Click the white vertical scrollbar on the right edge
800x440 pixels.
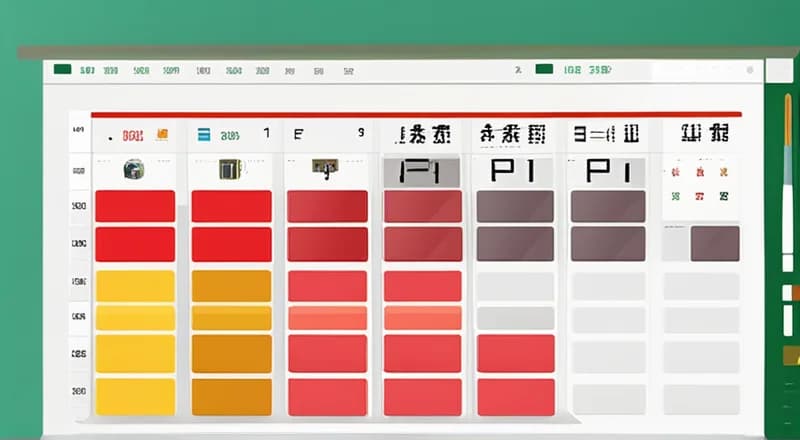788,219
